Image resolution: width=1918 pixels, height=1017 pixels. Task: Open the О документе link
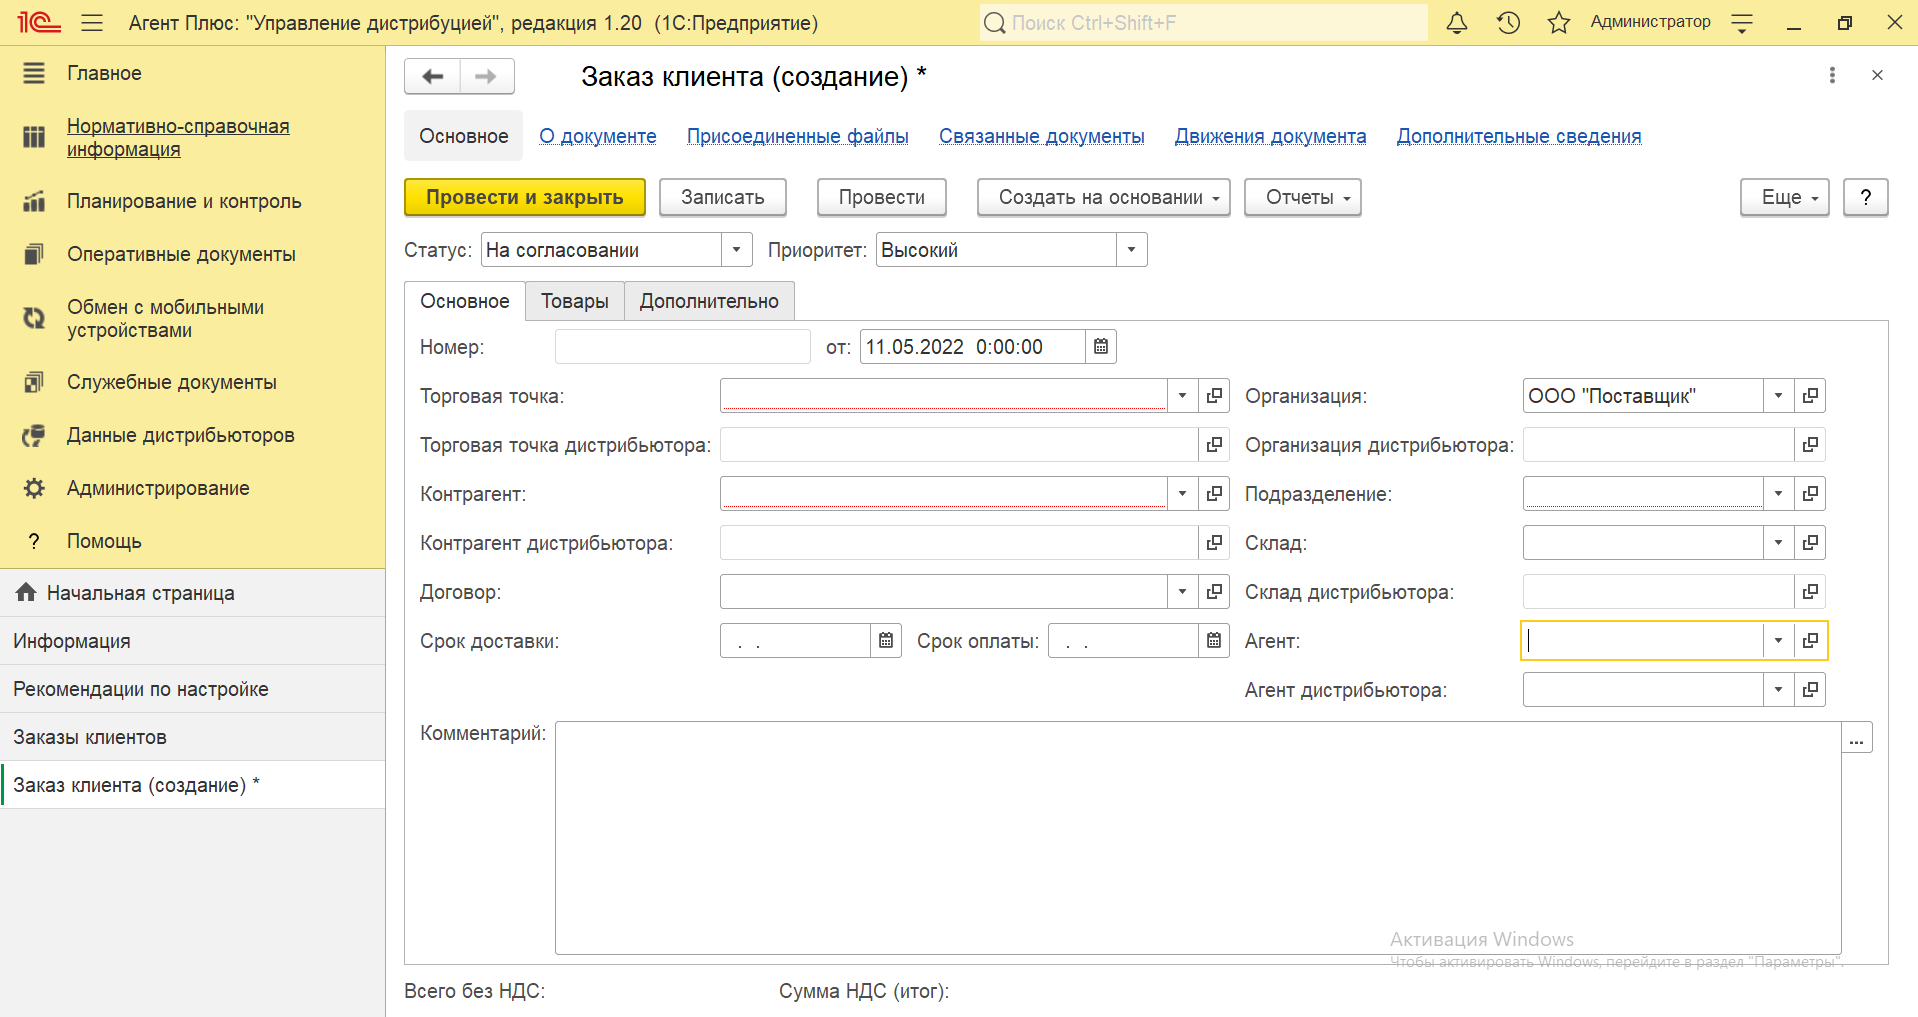click(598, 136)
